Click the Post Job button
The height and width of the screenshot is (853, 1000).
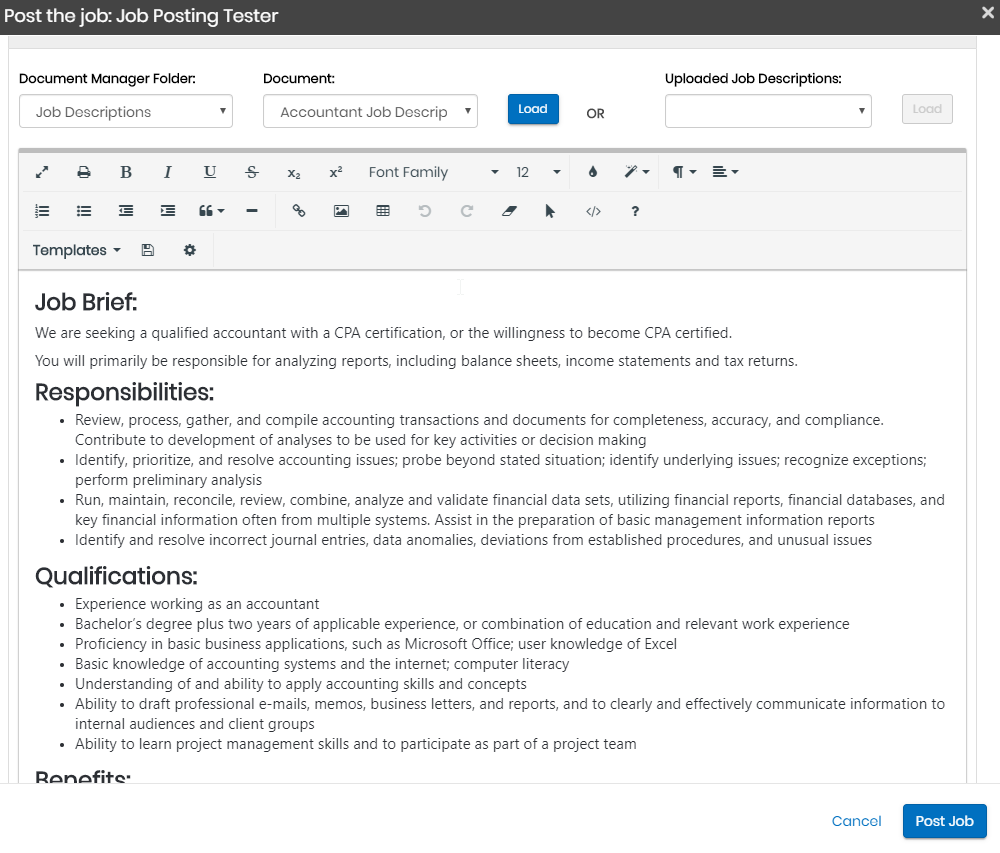[944, 821]
